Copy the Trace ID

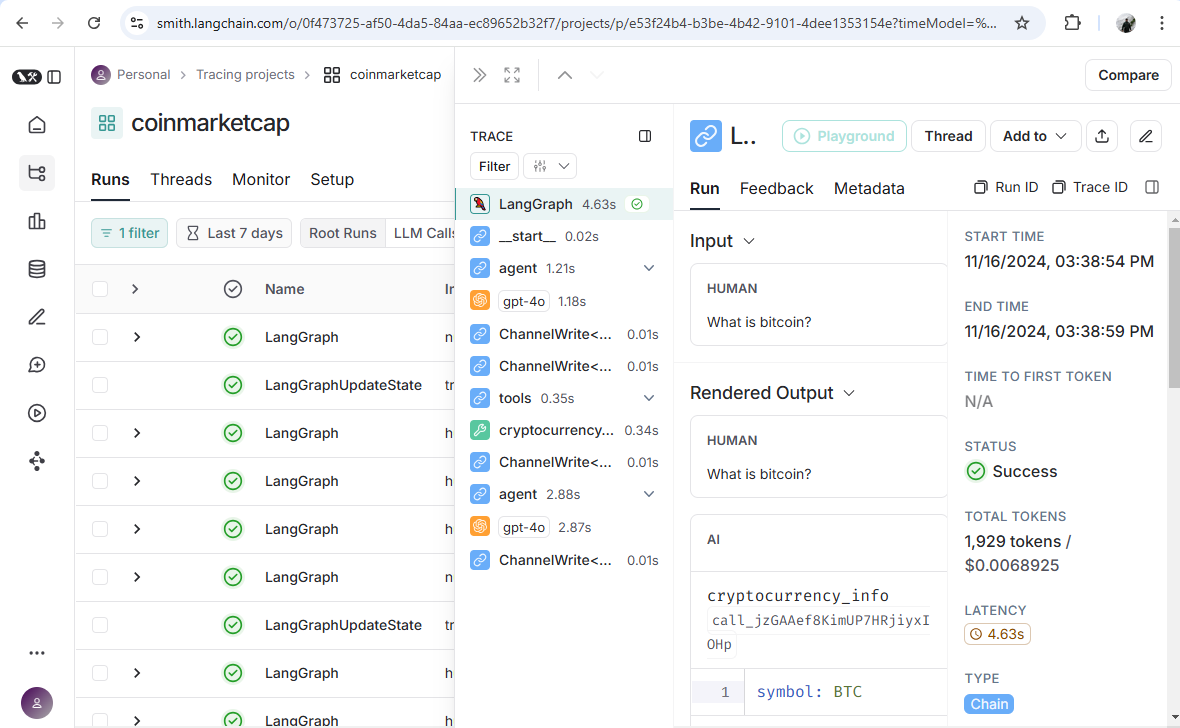tap(1090, 187)
